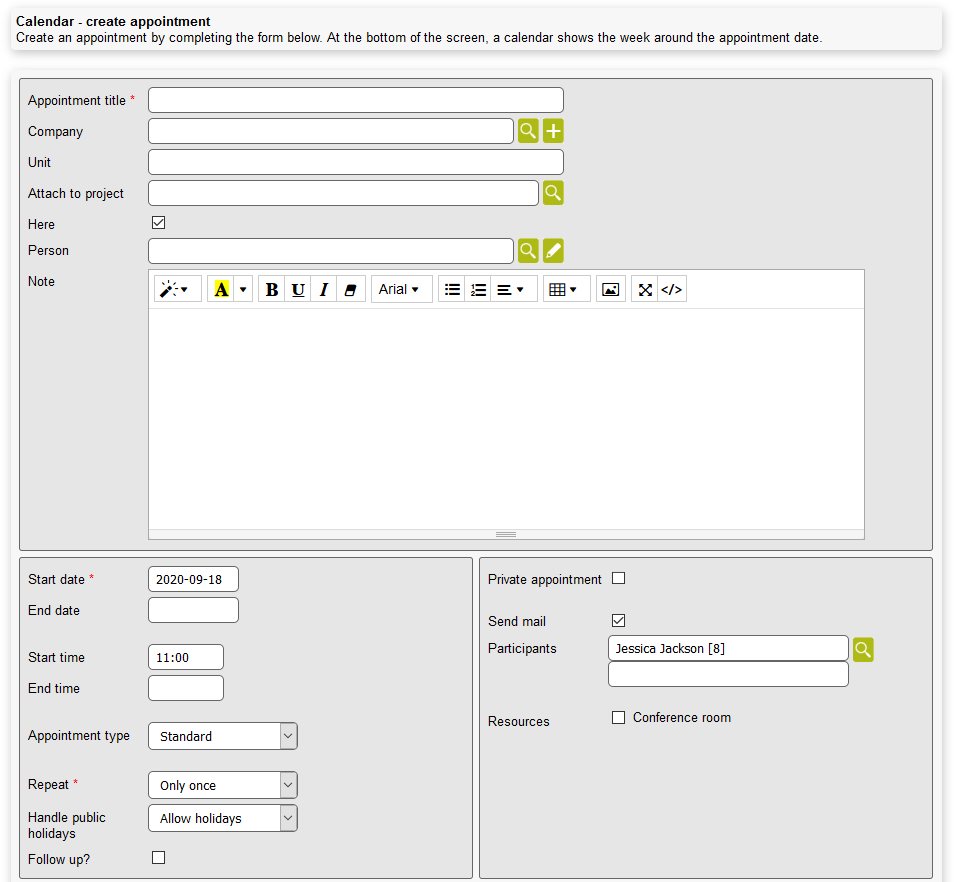The image size is (954, 882).
Task: Insert an unordered bullet list
Action: point(452,289)
